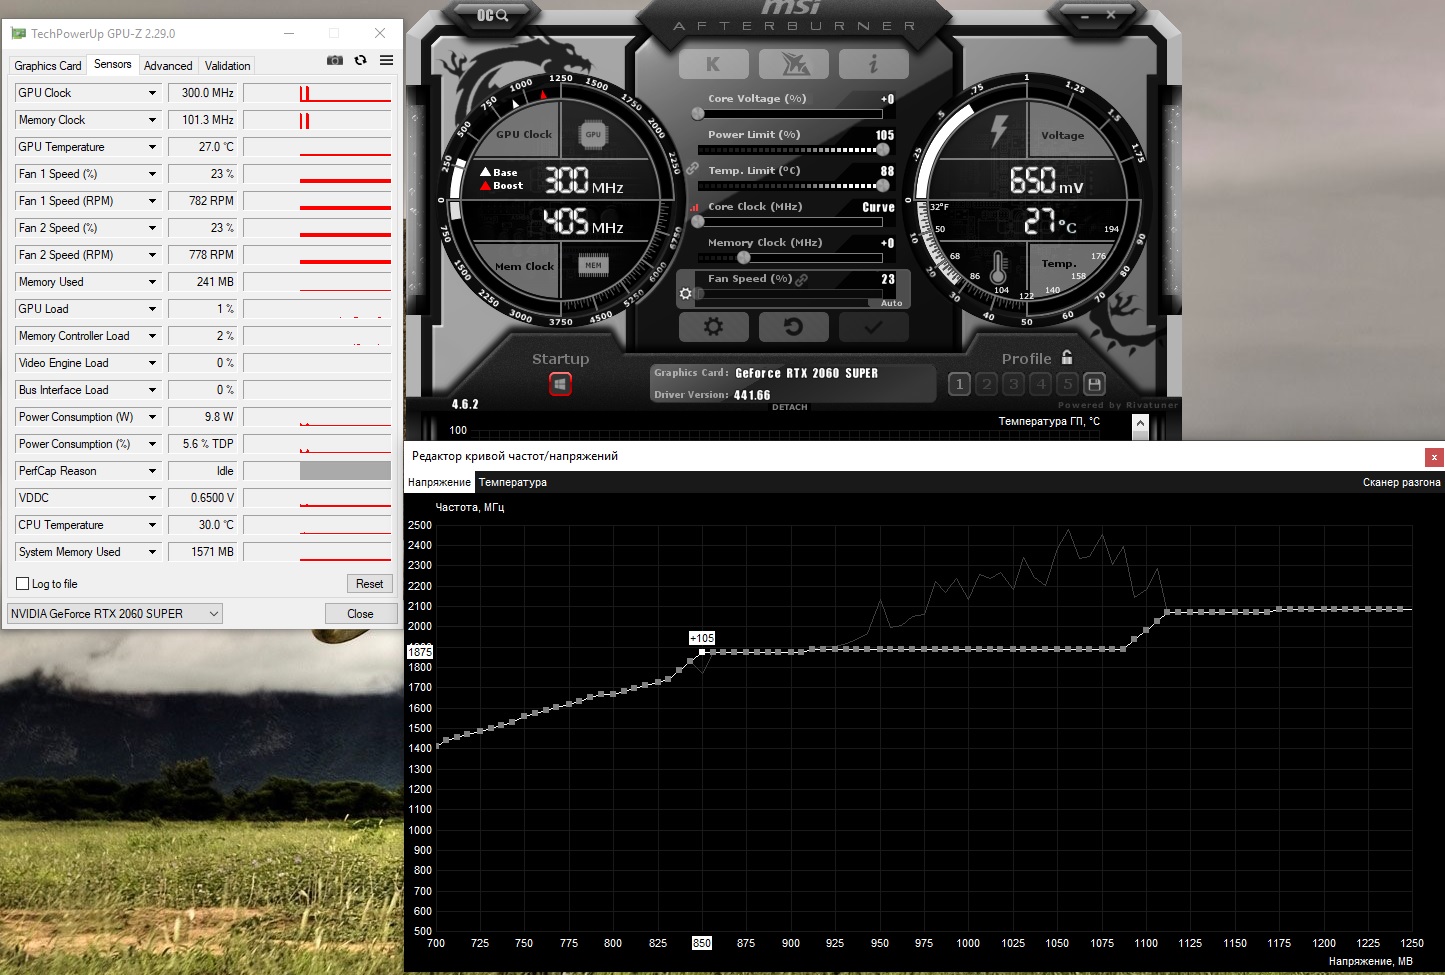Start the Сканер разгона OC scanner

(1401, 482)
